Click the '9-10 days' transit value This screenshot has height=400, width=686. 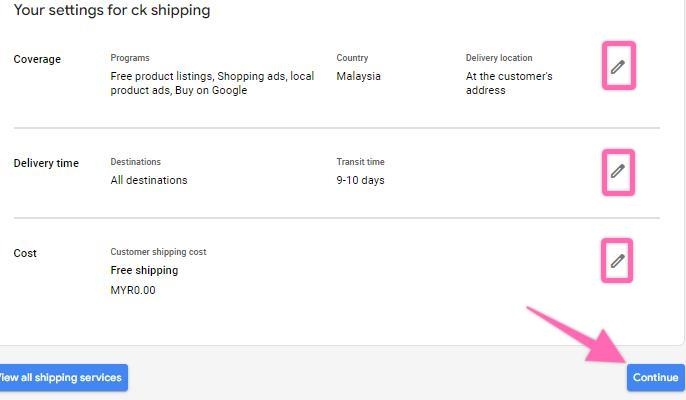point(360,180)
